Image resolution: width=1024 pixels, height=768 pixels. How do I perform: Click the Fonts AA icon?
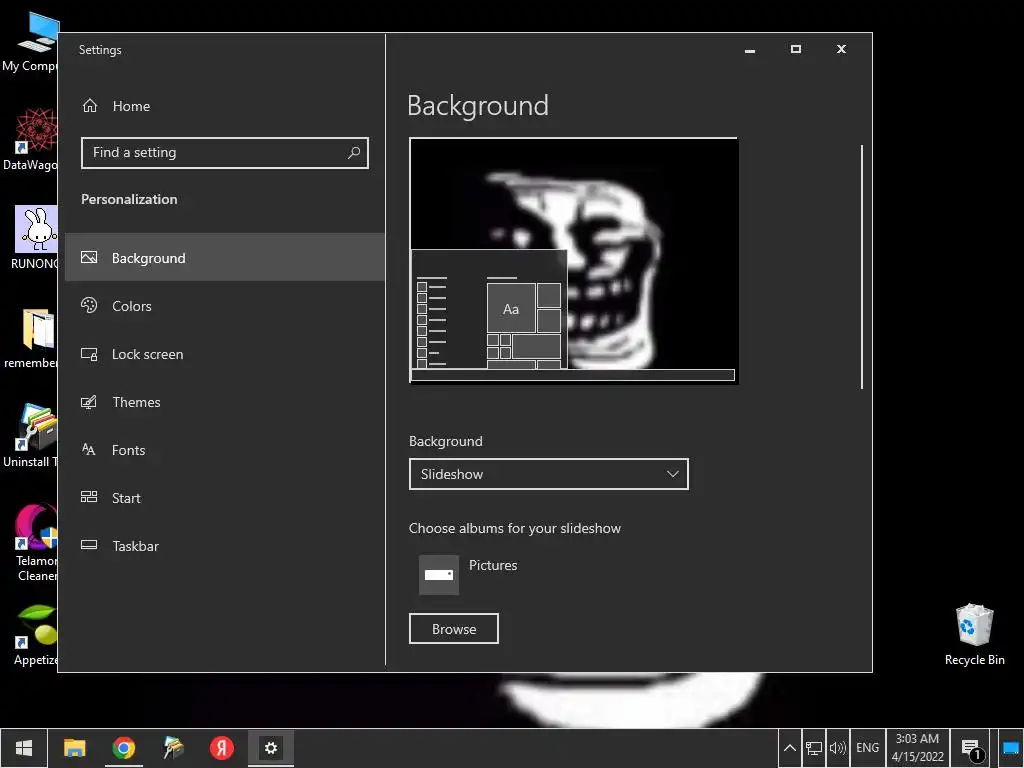click(89, 449)
